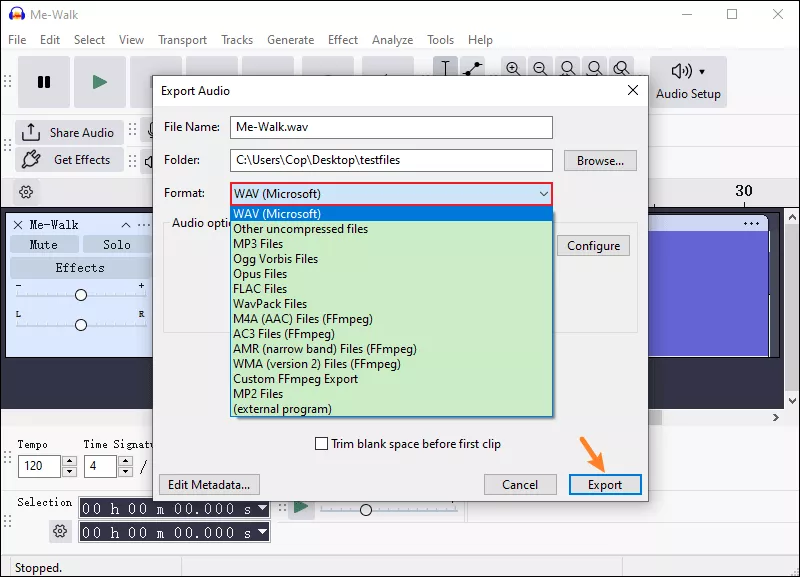Click the Get Effects plug icon button
The image size is (800, 577).
[x=69, y=160]
